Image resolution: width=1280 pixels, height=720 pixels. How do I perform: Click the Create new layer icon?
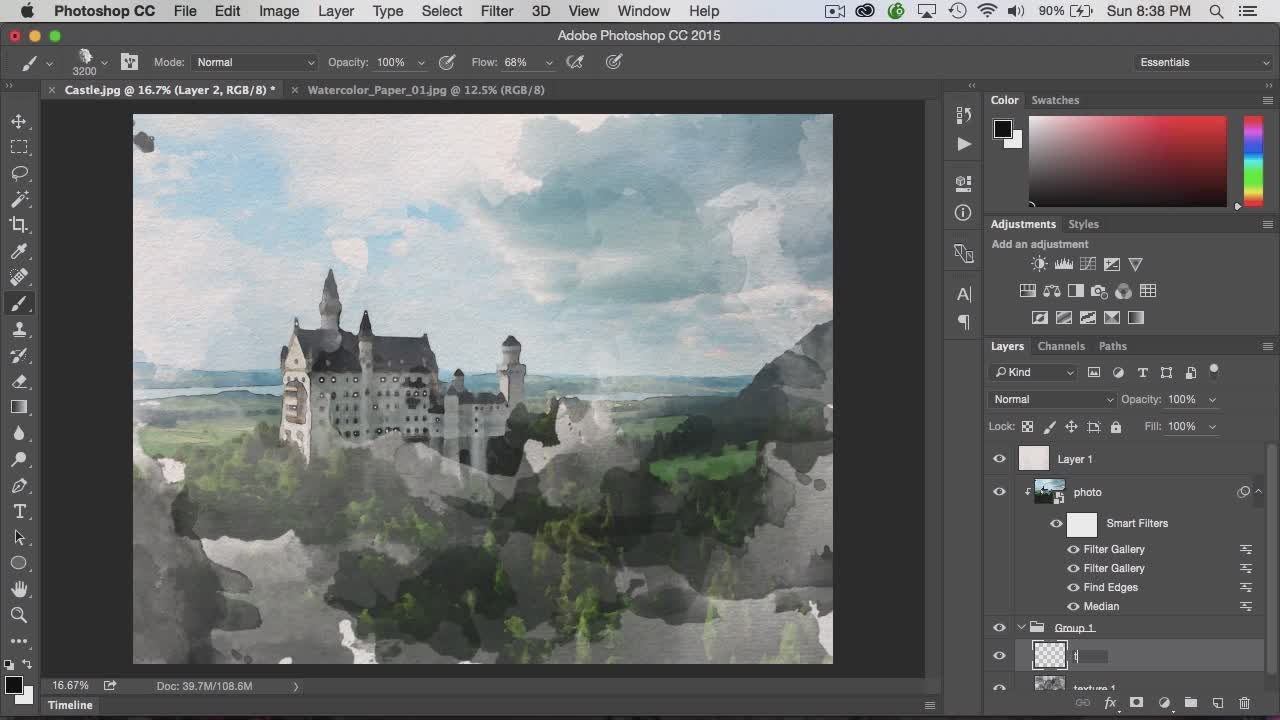(x=1217, y=703)
